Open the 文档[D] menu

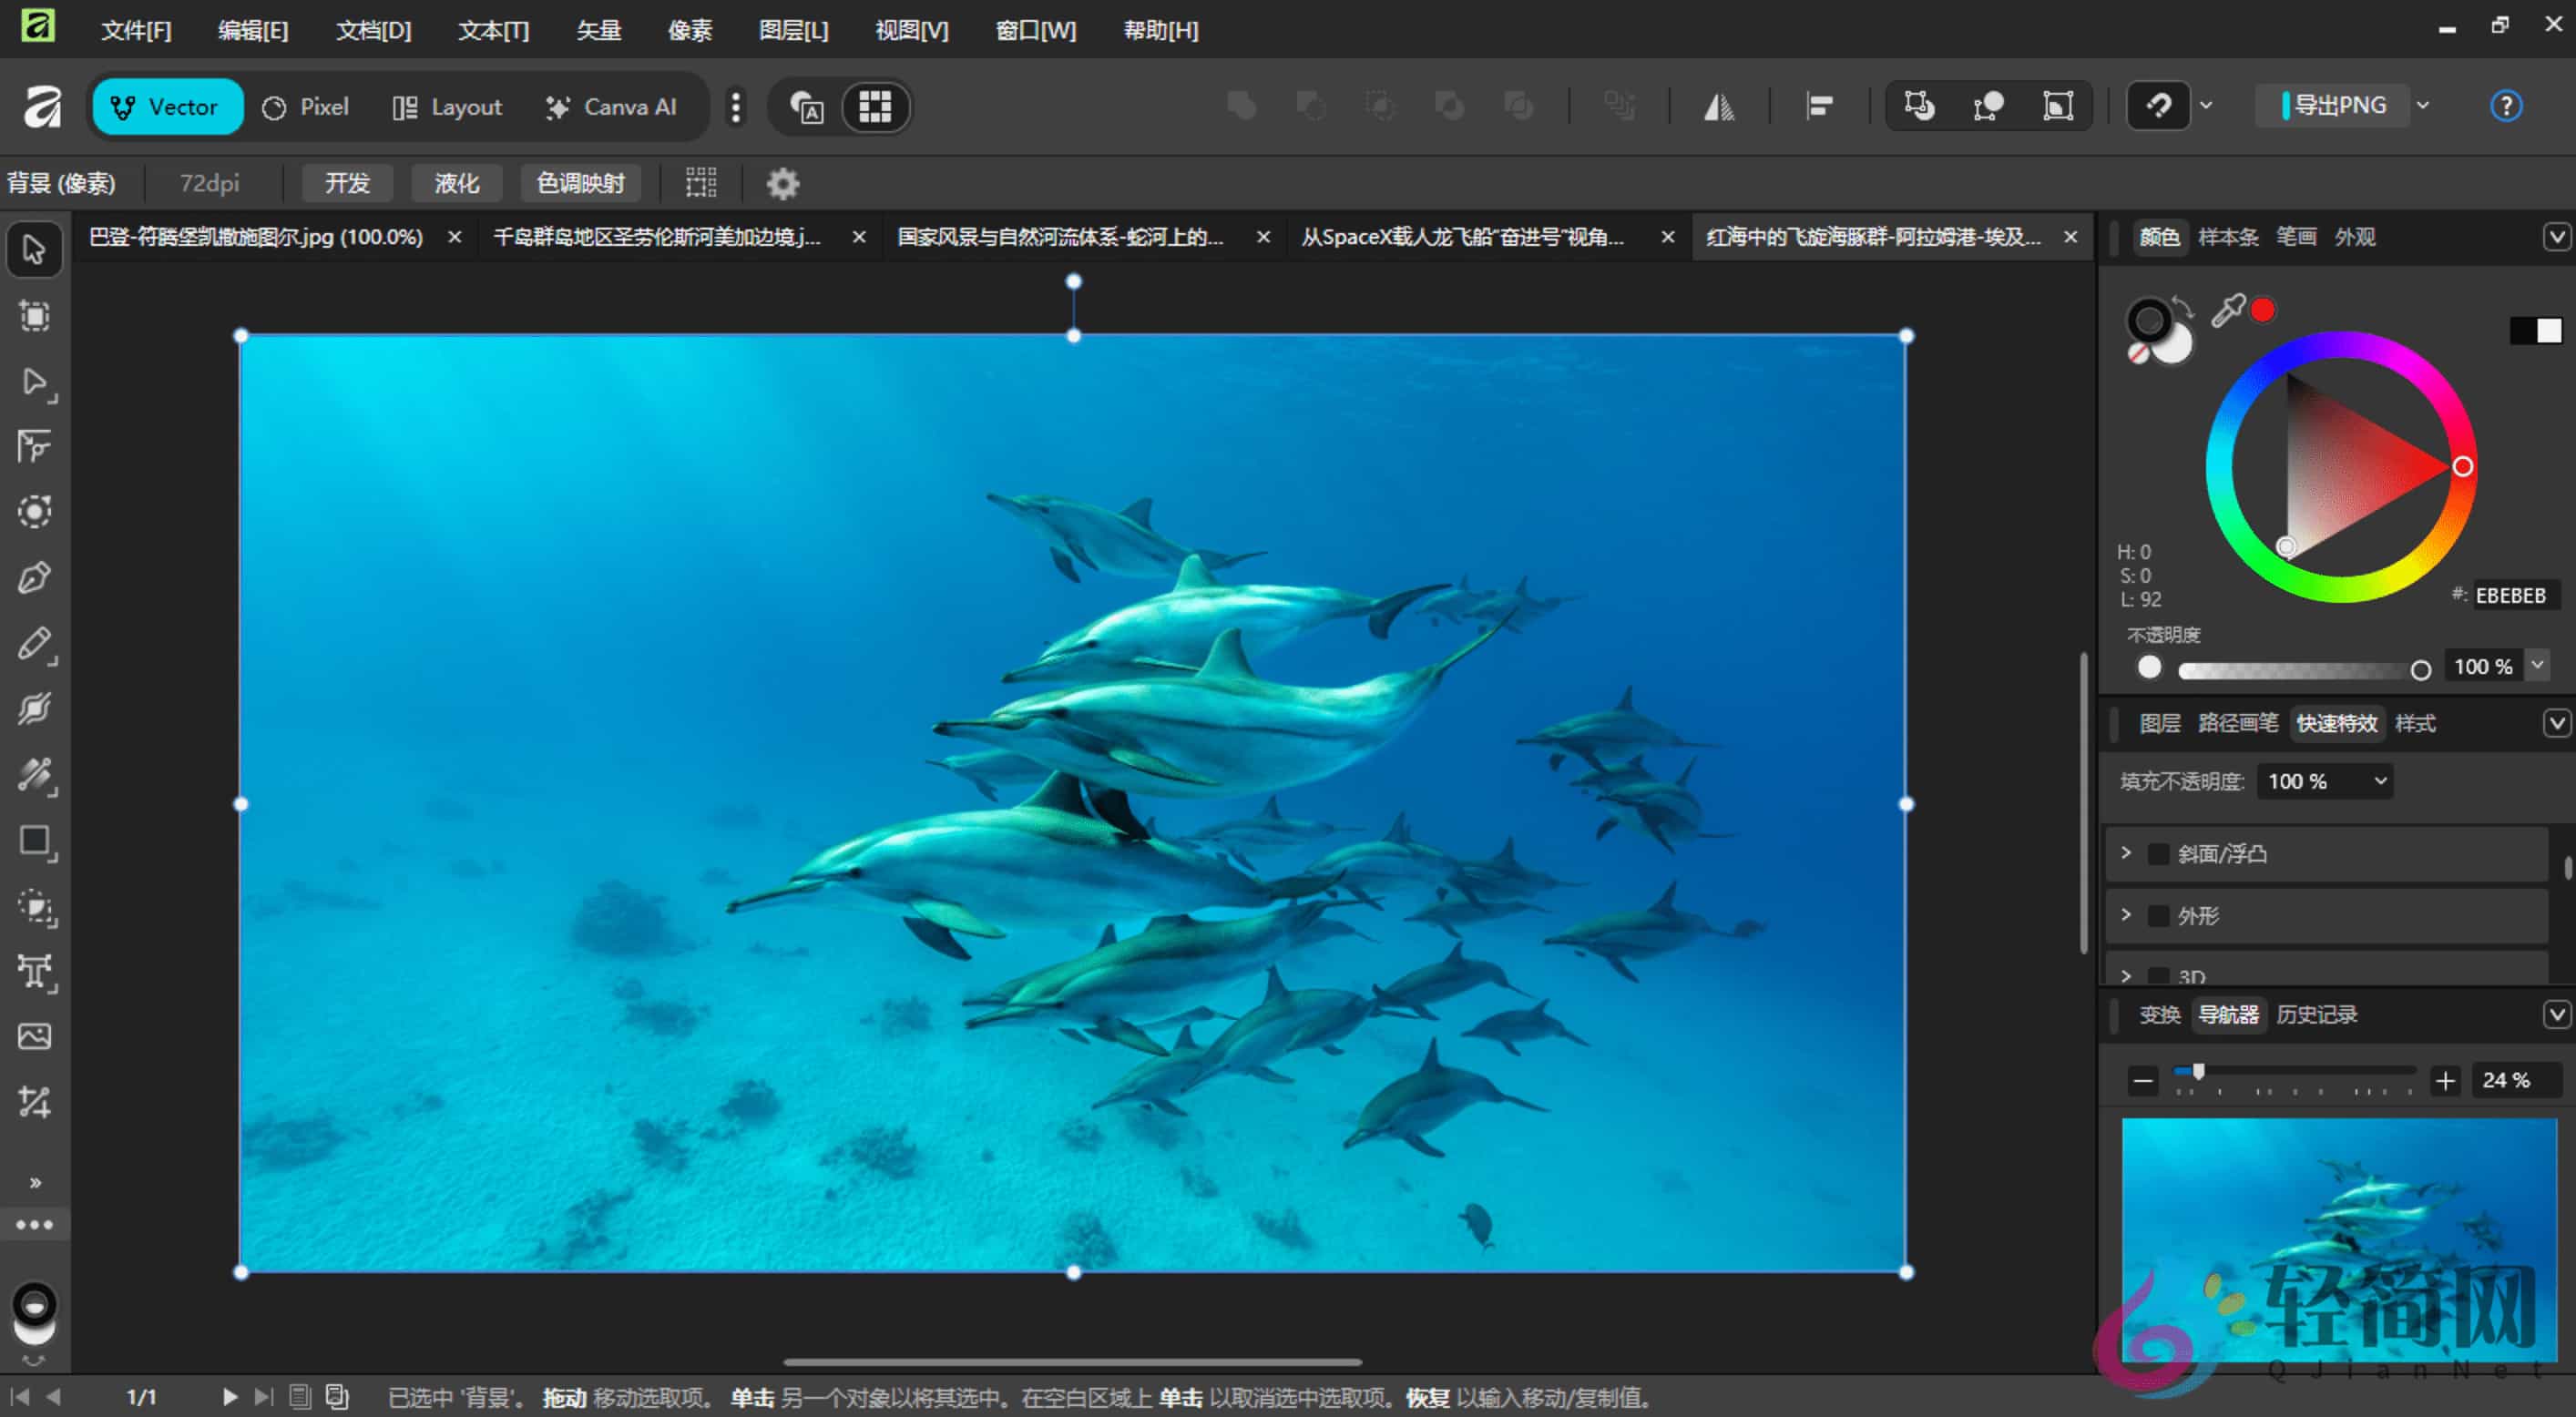pos(373,30)
